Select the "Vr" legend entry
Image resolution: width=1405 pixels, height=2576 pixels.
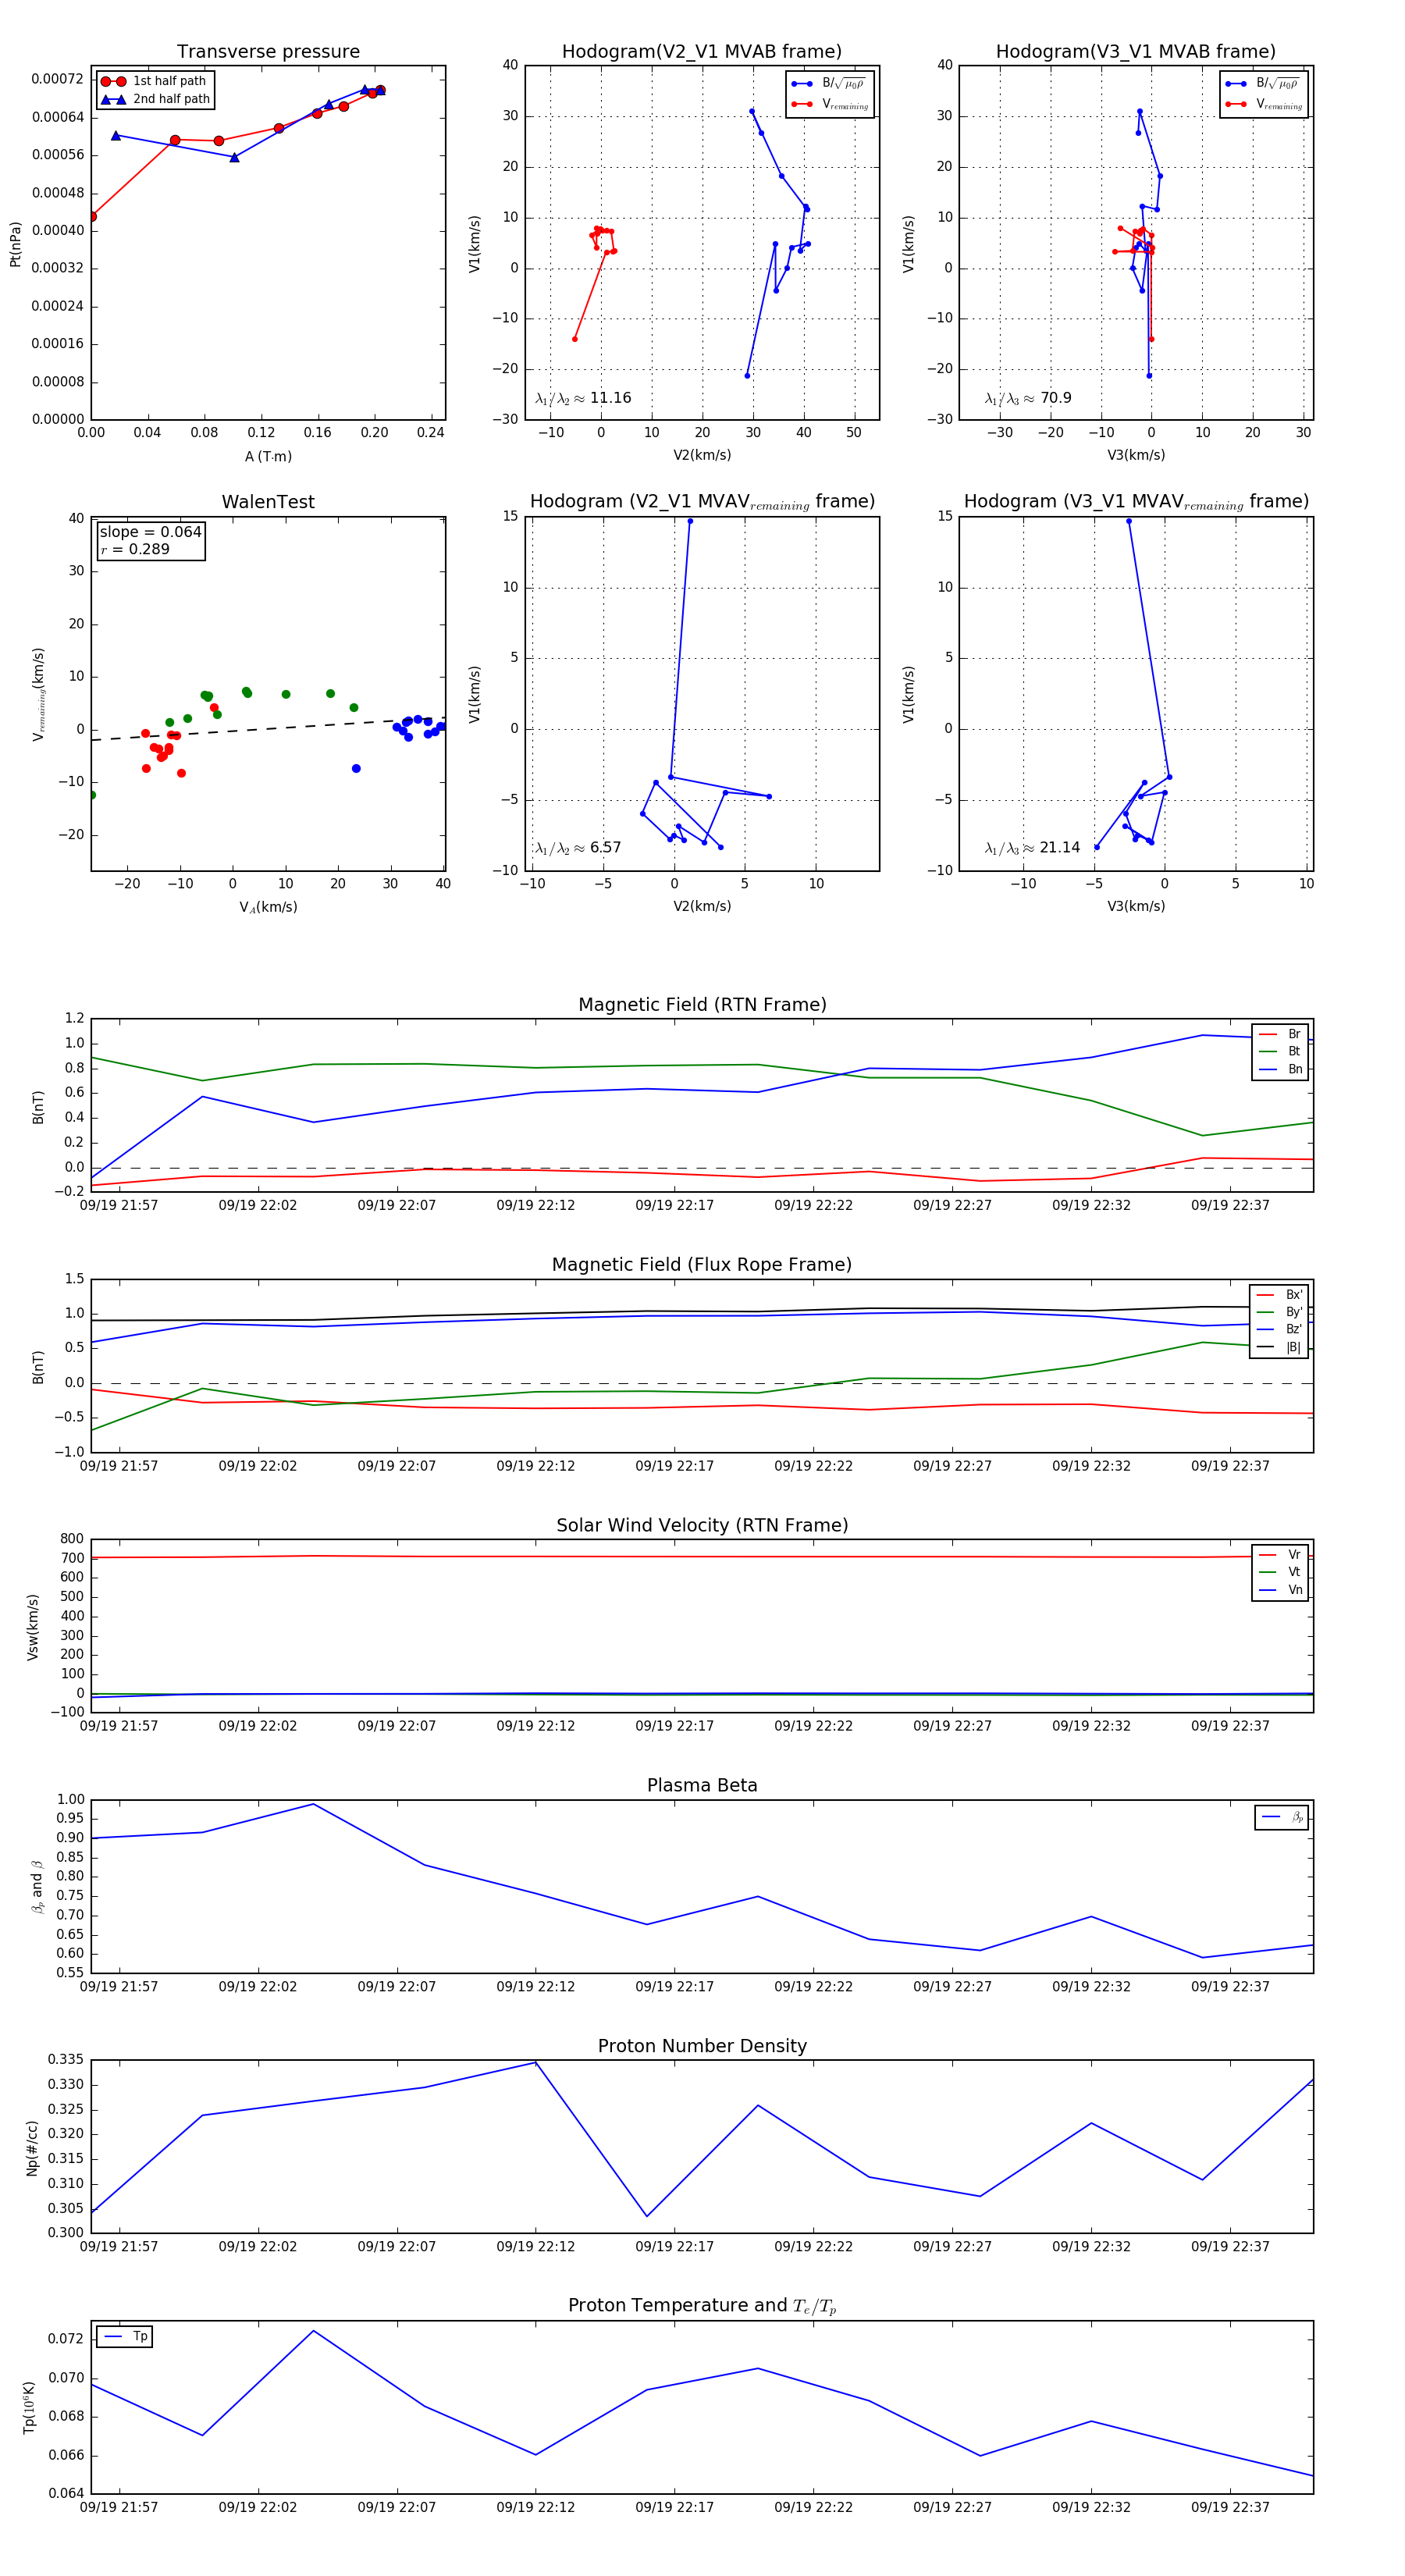[1280, 1555]
